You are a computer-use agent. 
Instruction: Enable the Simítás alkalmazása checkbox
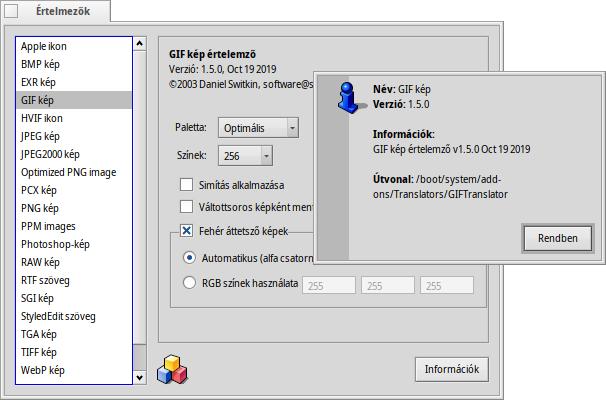tap(186, 185)
